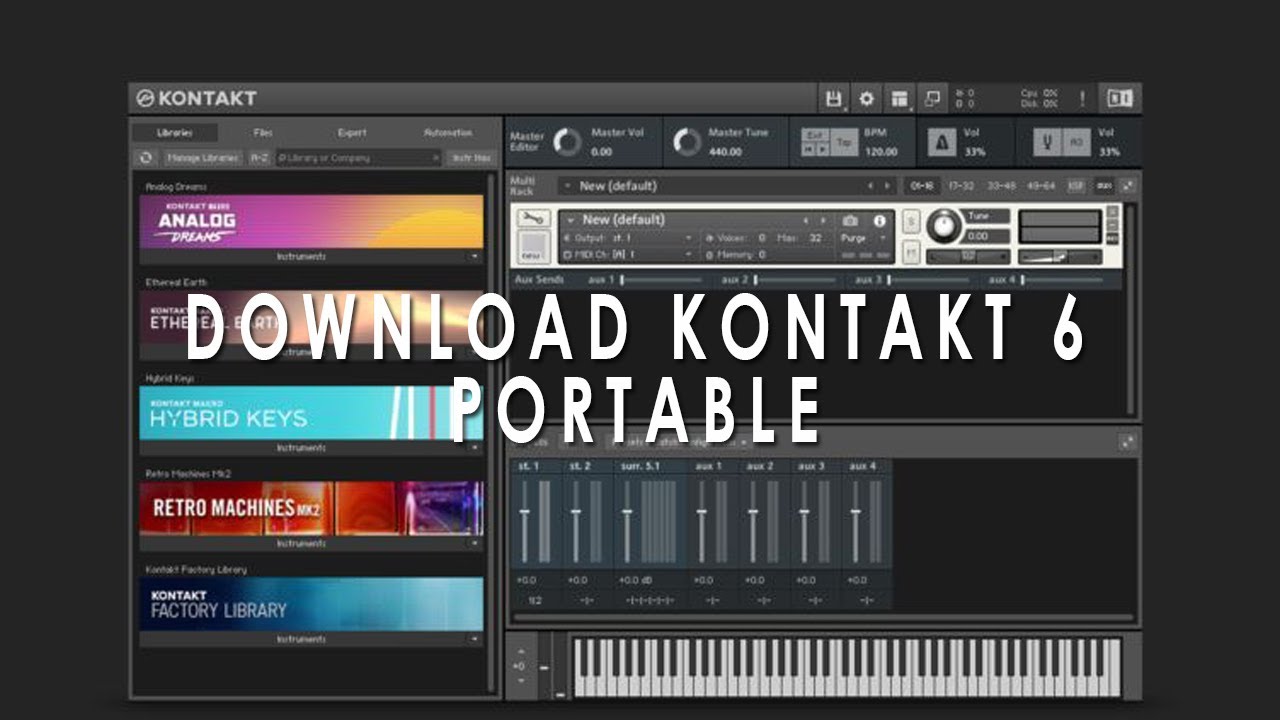Expand Analog Dreams Instruments dropdown arrow

click(475, 257)
